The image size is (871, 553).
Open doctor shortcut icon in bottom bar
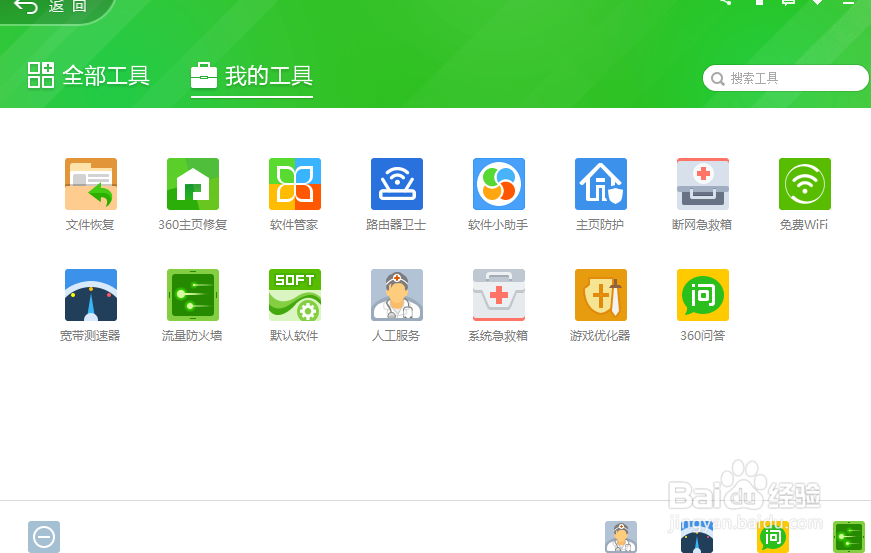(x=621, y=537)
